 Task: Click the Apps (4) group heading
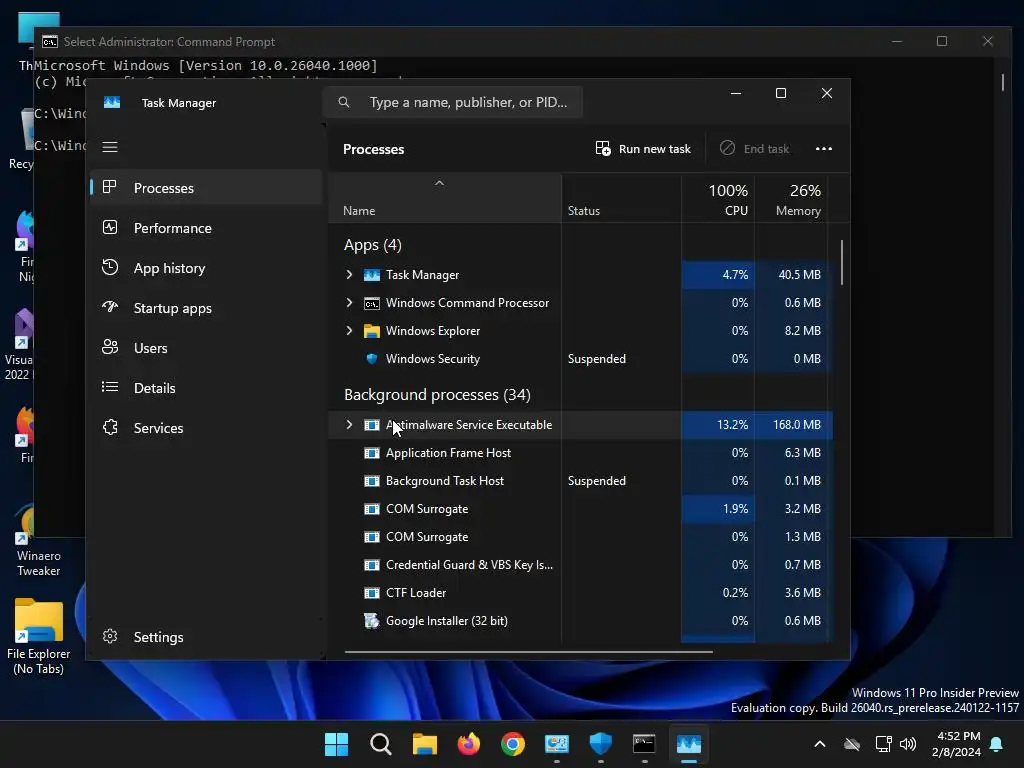[372, 245]
